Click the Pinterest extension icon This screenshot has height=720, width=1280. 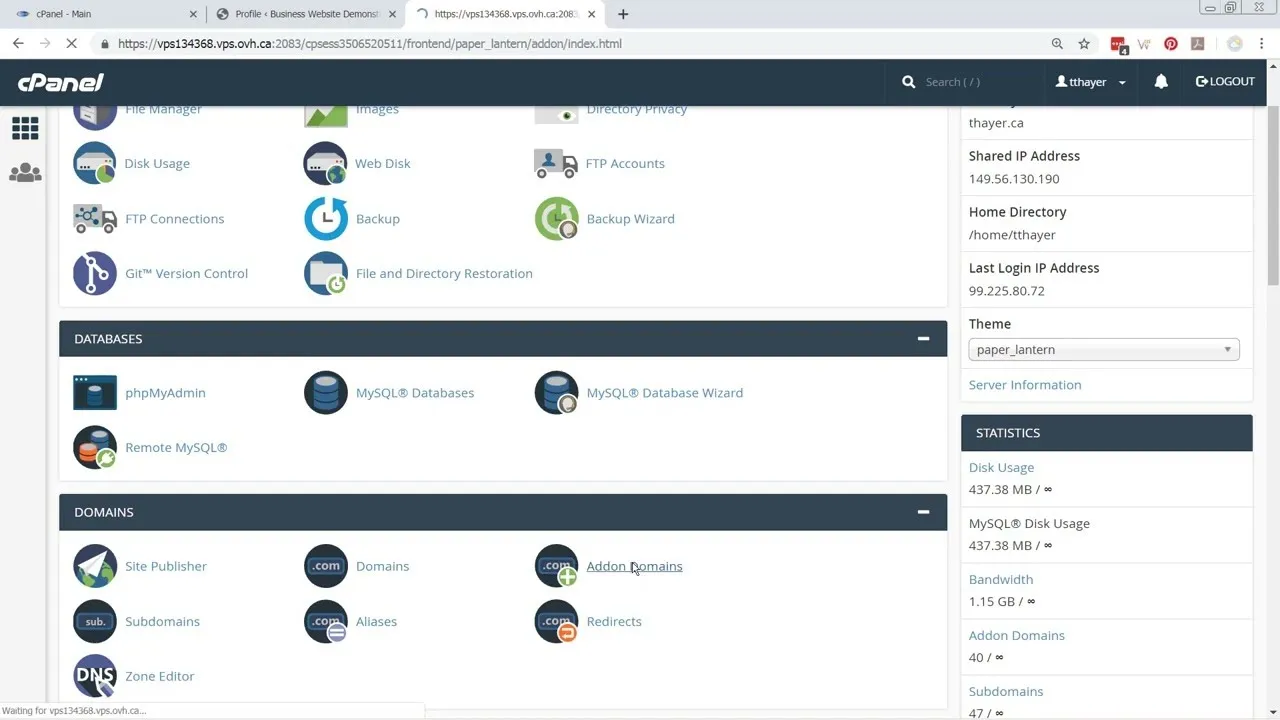[1171, 44]
